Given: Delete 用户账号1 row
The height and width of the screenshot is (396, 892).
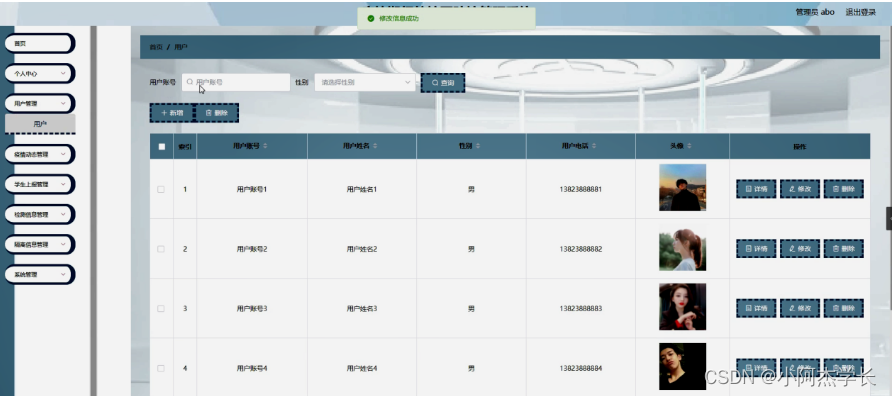Looking at the screenshot, I should coord(844,189).
